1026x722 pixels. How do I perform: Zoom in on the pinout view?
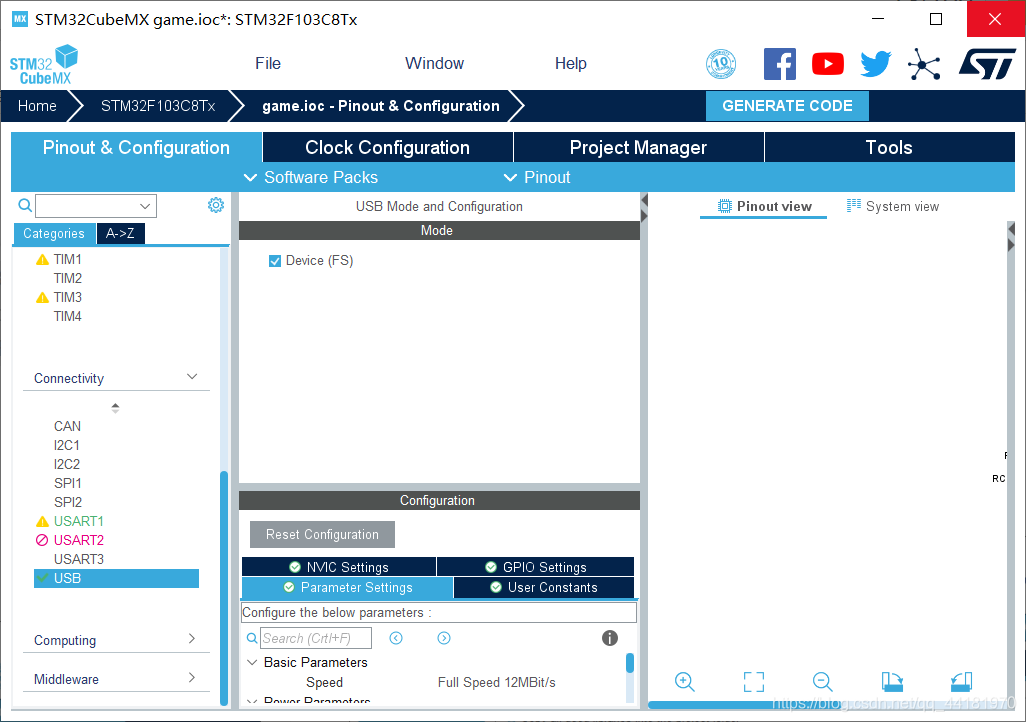coord(684,681)
